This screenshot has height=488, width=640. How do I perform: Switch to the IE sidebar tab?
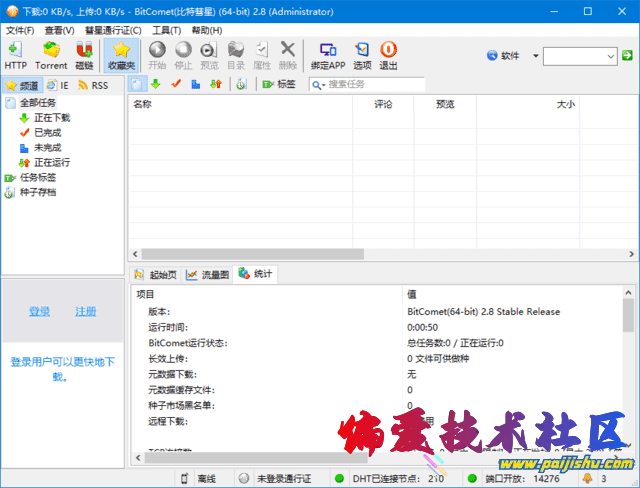[58, 85]
